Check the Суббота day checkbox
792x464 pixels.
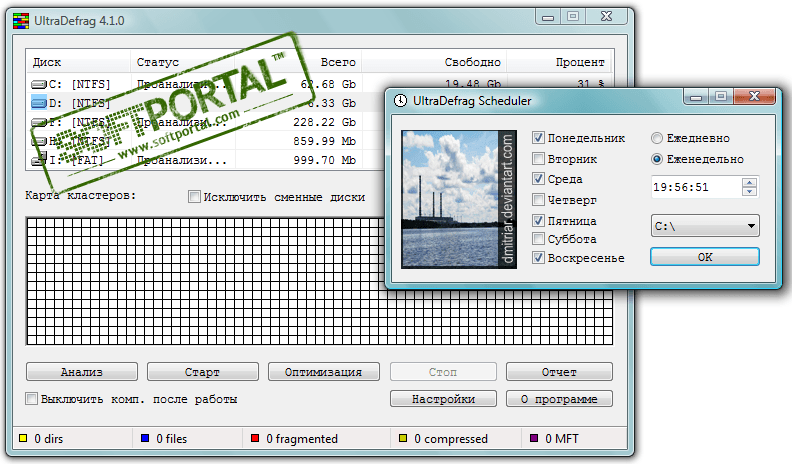pyautogui.click(x=538, y=238)
